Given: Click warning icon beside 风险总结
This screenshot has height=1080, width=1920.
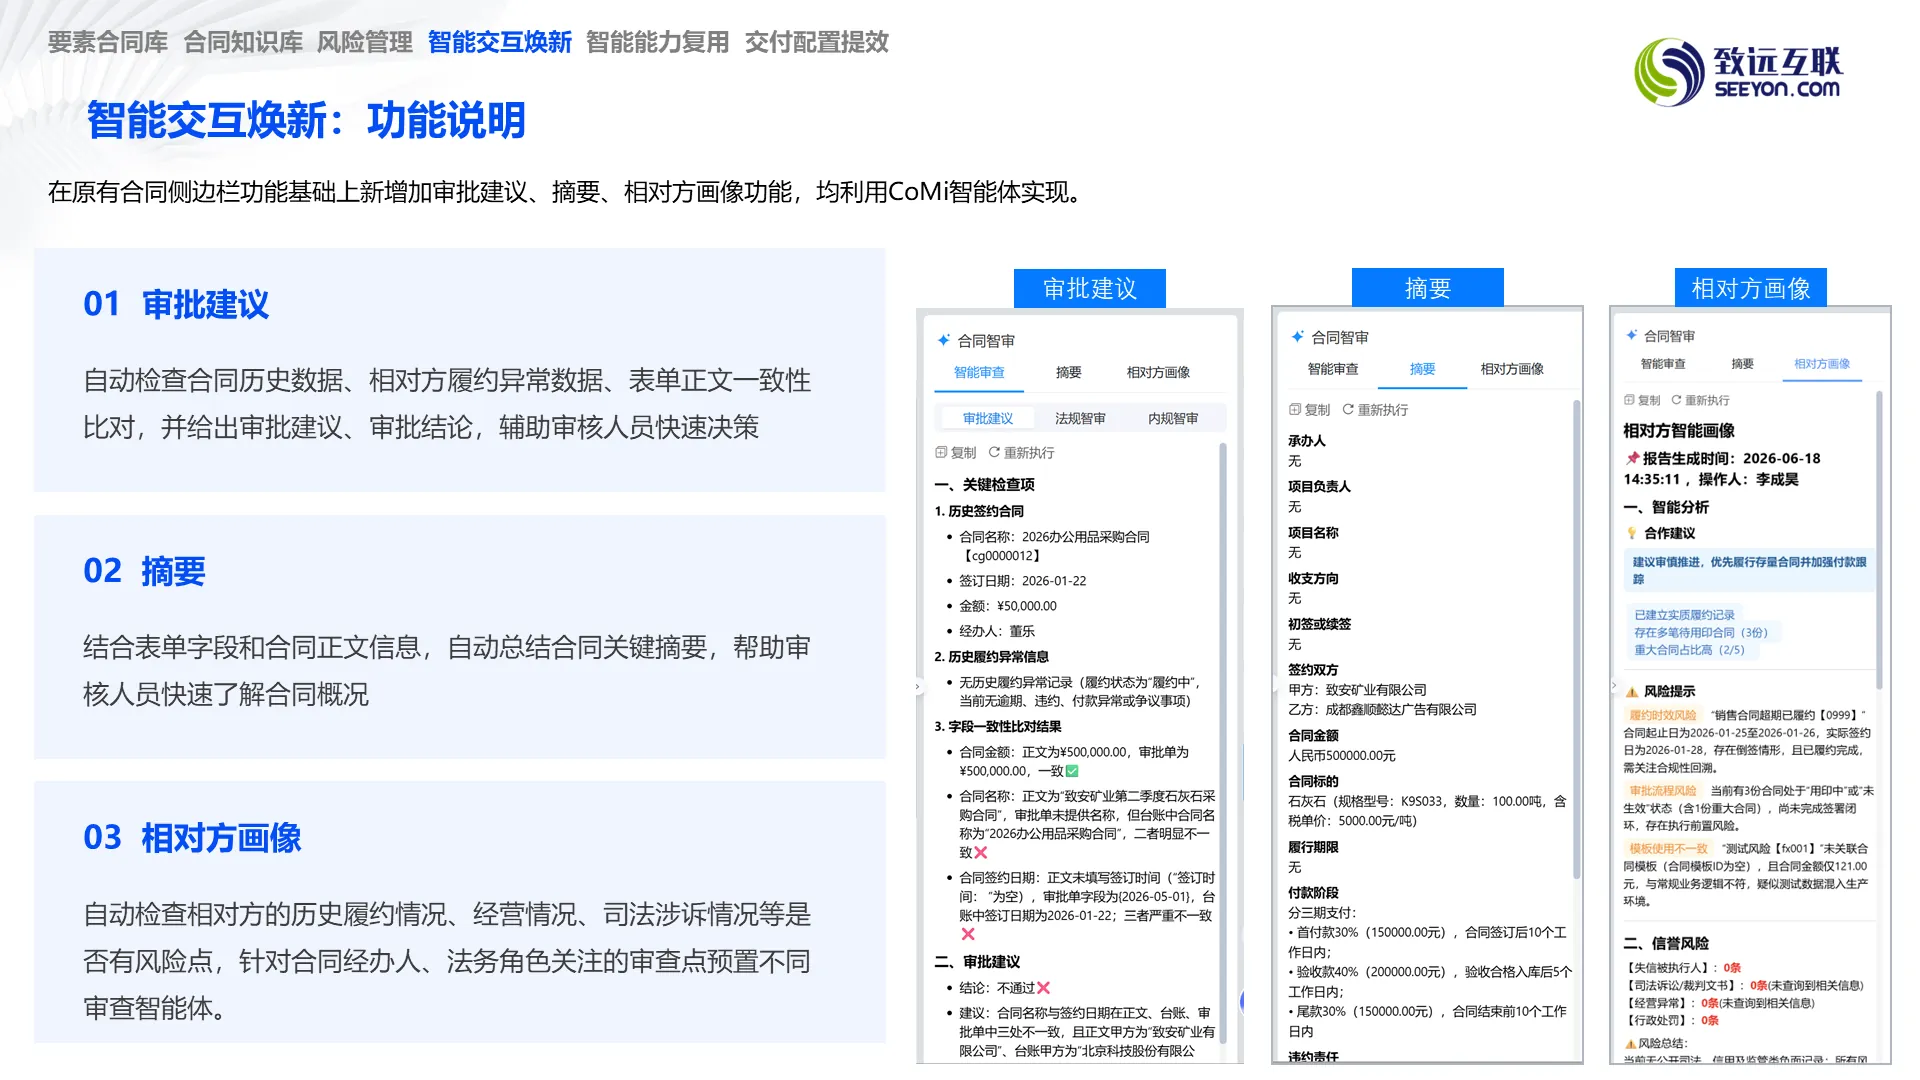Looking at the screenshot, I should click(1630, 1043).
